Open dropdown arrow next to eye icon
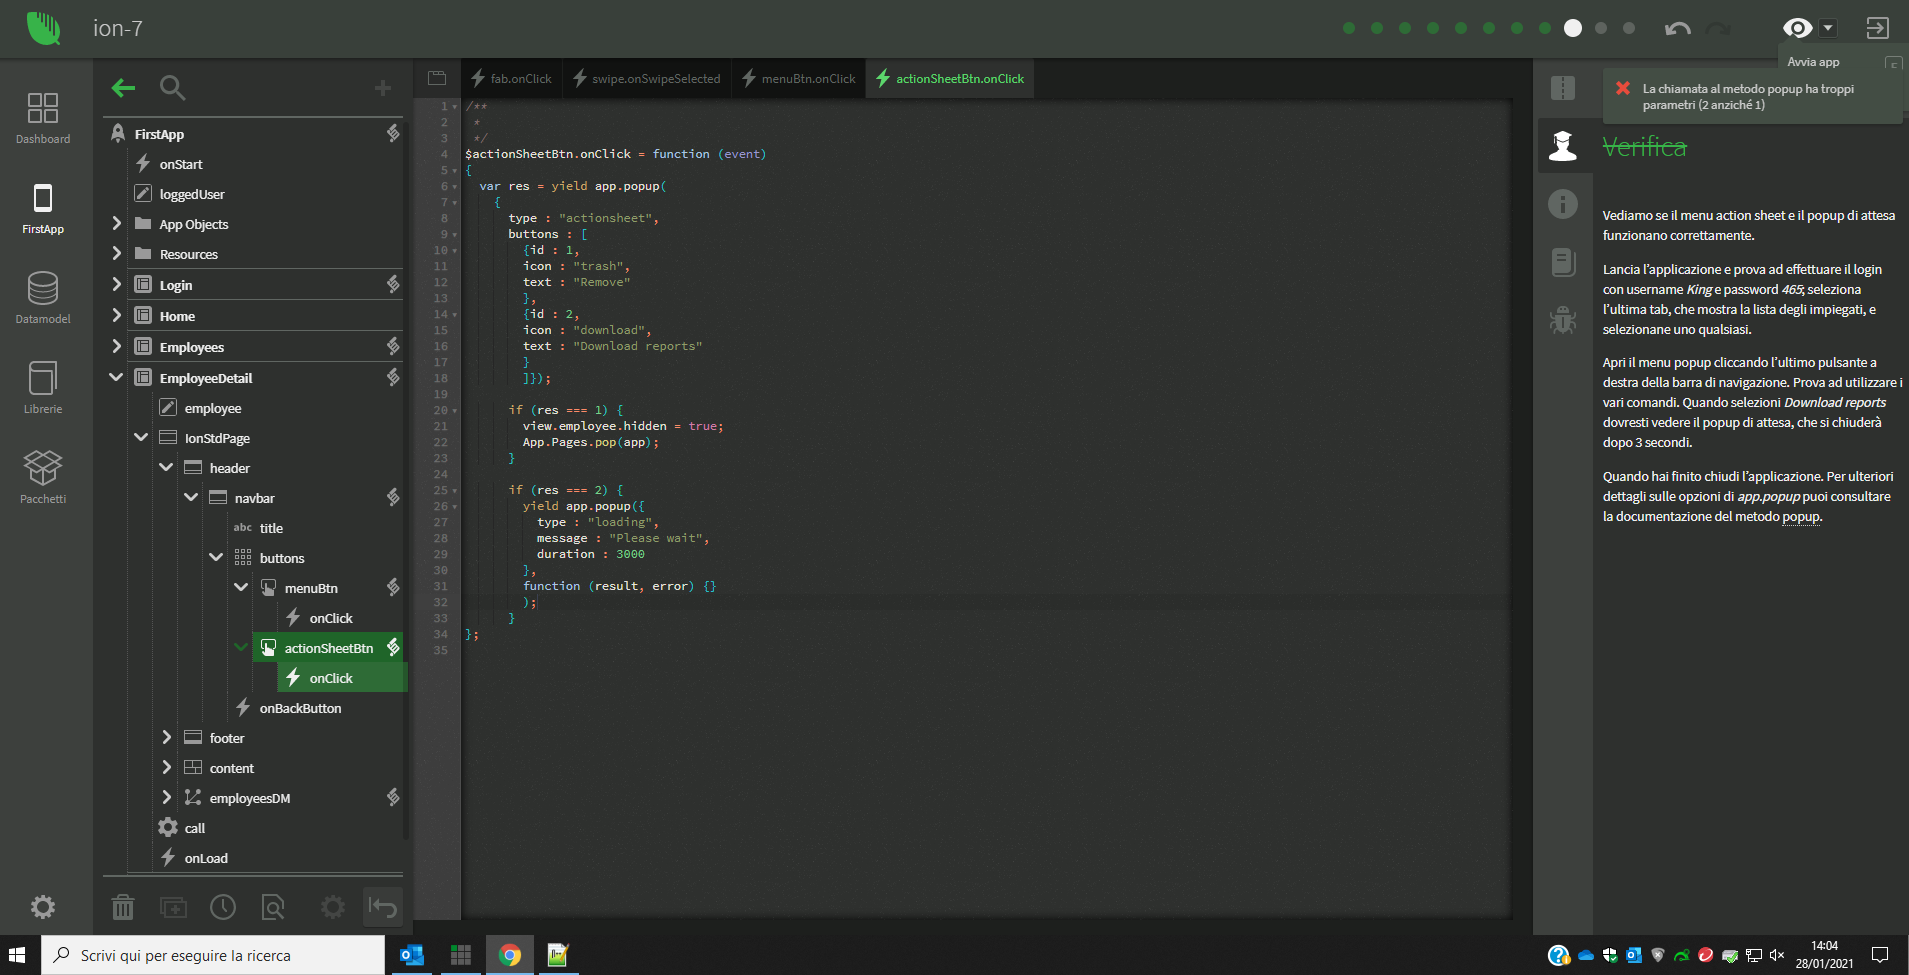Viewport: 1909px width, 975px height. 1828,28
